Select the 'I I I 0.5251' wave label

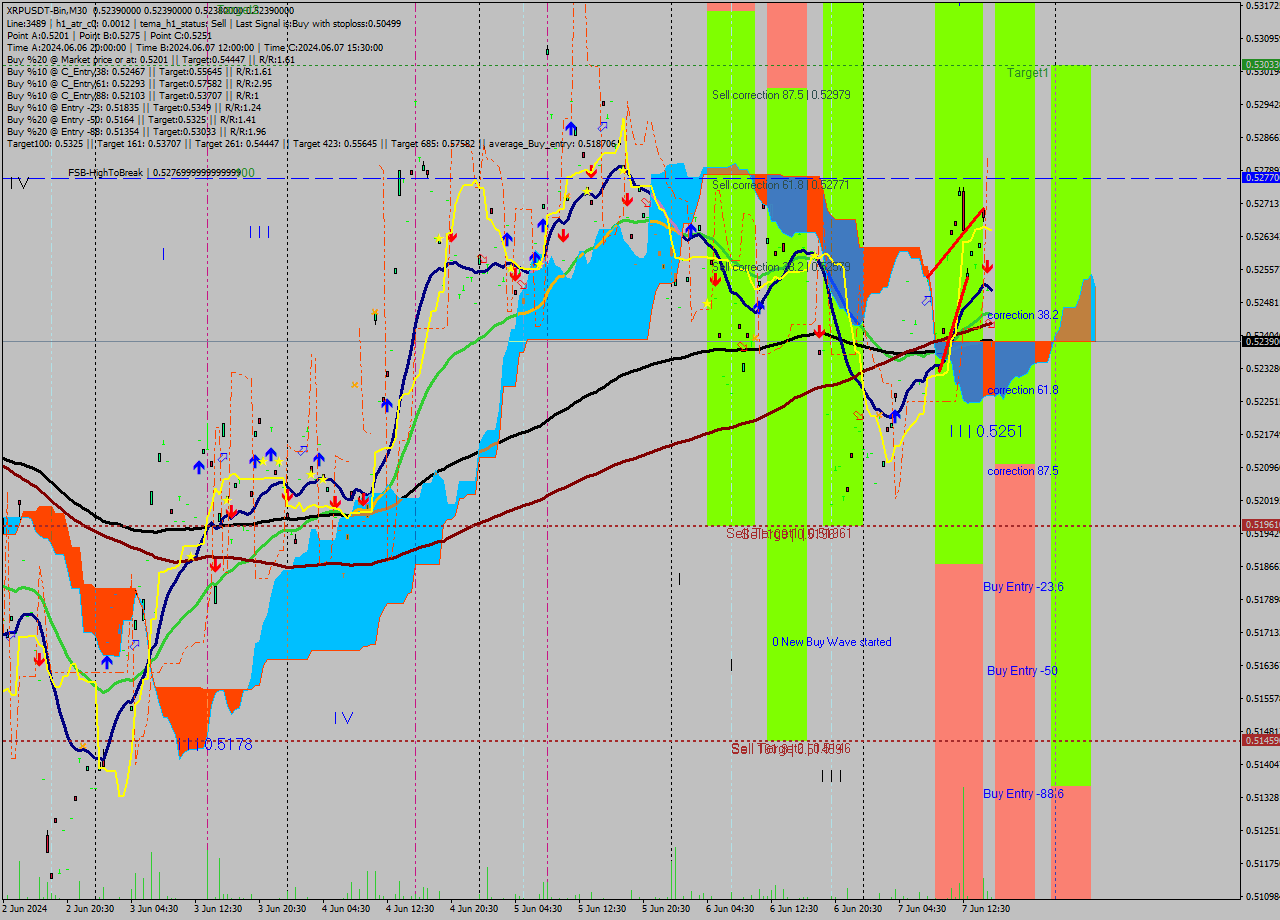(986, 431)
